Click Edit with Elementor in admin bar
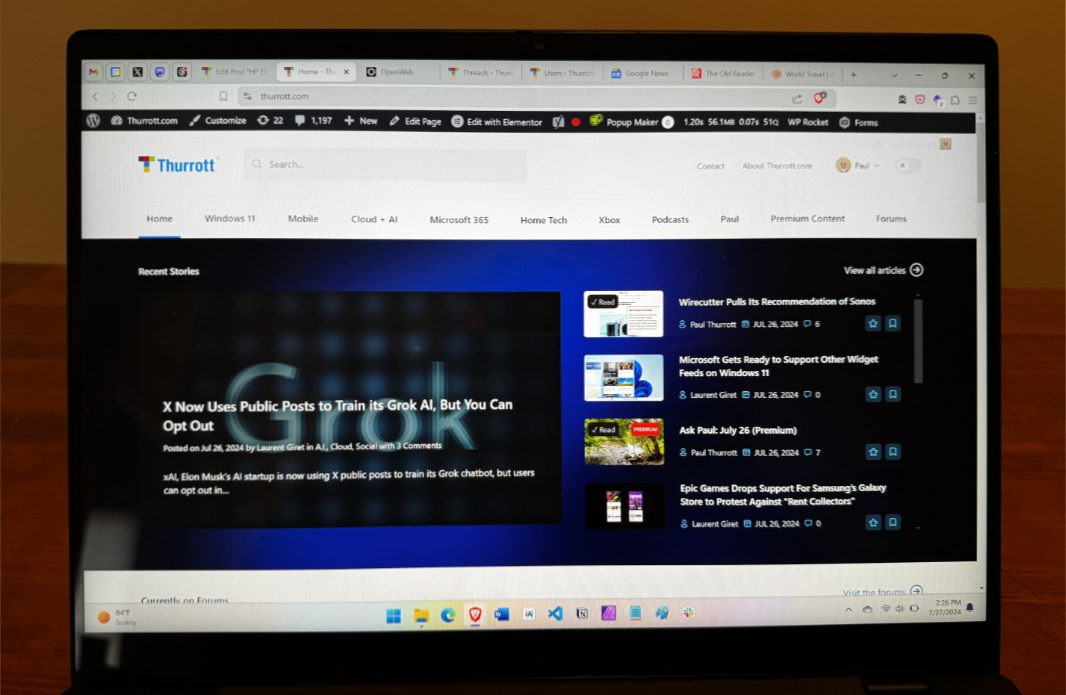The width and height of the screenshot is (1066, 695). pos(497,122)
